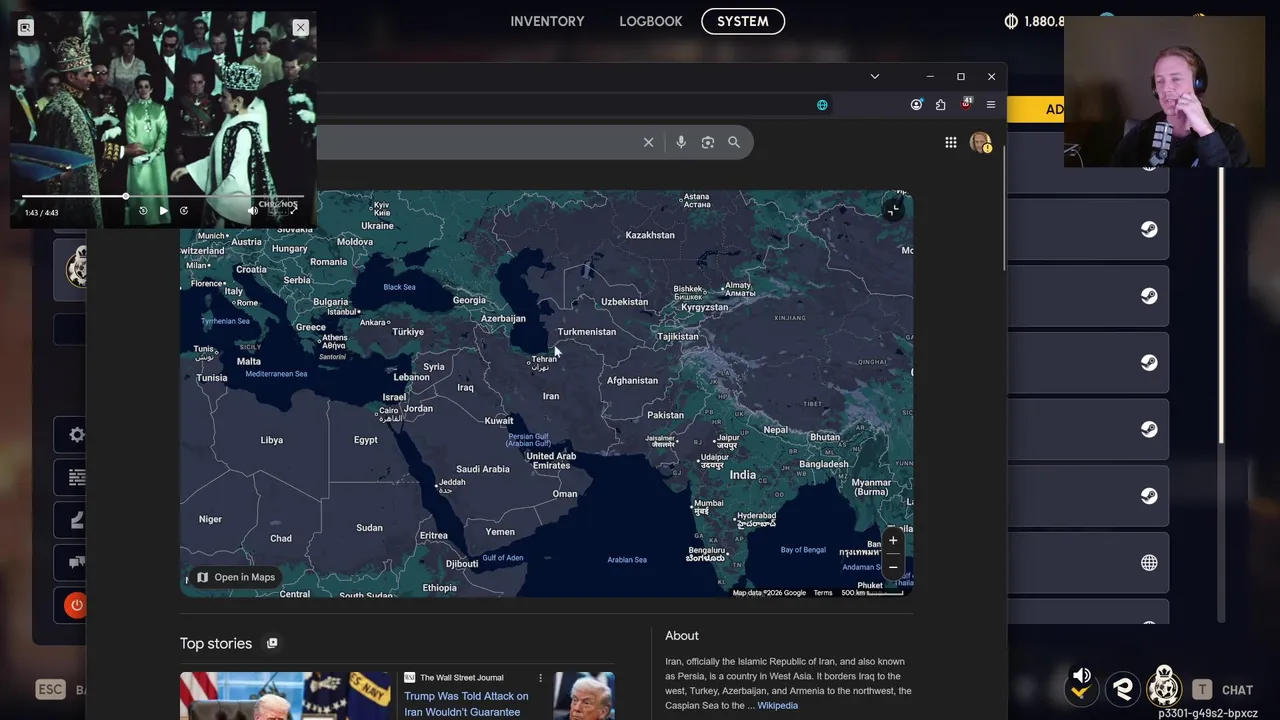
Task: Click the 'Kazakhstan' label on the map
Action: [x=650, y=235]
